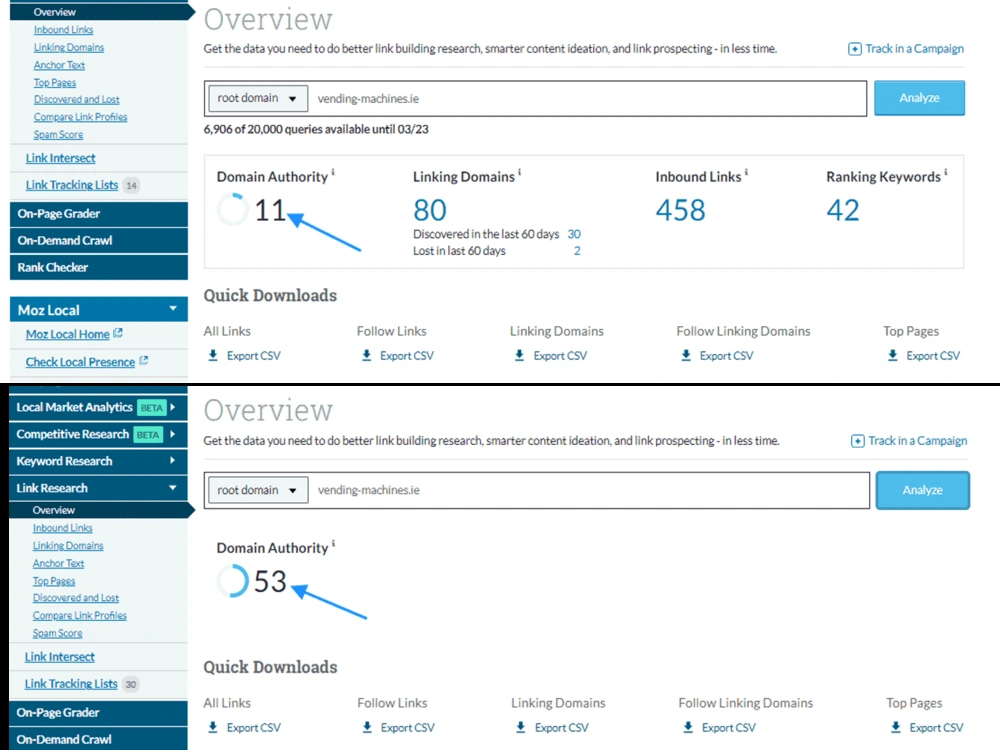Screen dimensions: 1000x750
Task: Click the Linking Domains value 80
Action: point(430,210)
